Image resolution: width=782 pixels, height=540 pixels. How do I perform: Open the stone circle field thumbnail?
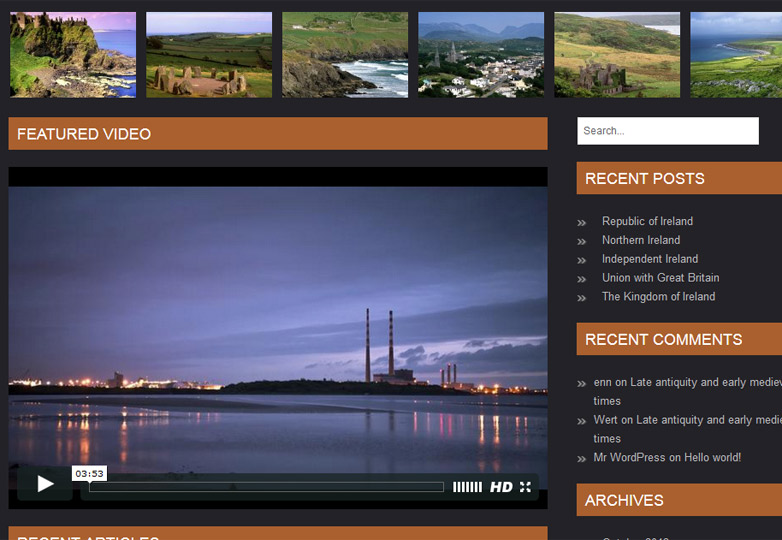(x=209, y=55)
